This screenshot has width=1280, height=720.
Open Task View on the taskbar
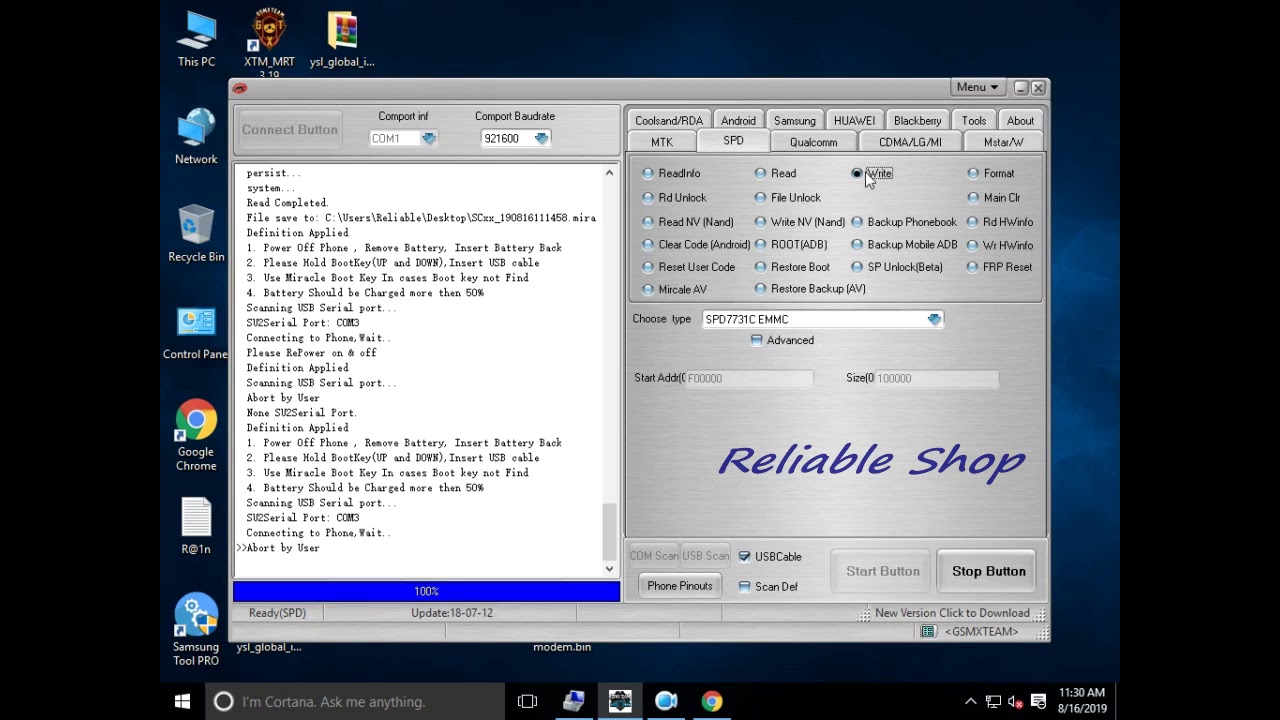coord(527,702)
